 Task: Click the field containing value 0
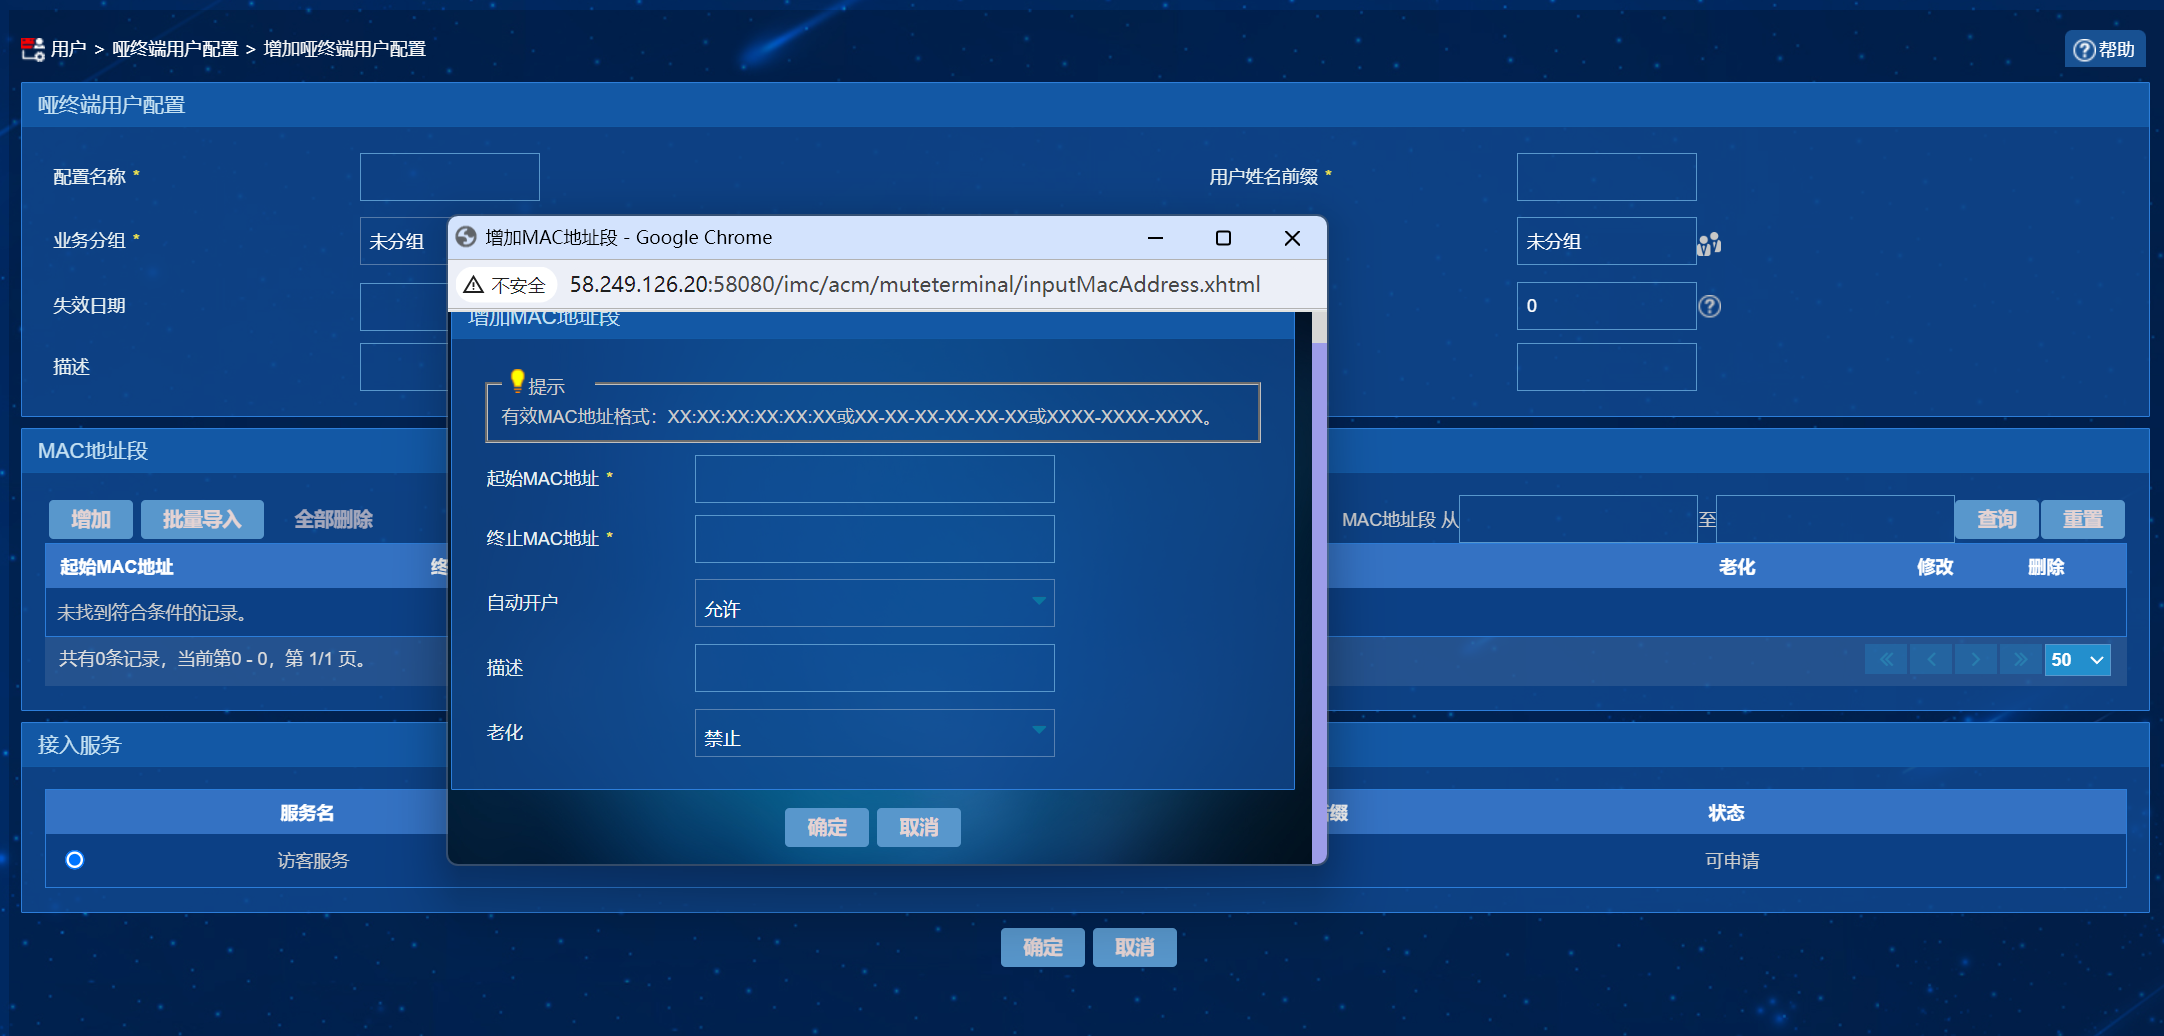[x=1606, y=306]
